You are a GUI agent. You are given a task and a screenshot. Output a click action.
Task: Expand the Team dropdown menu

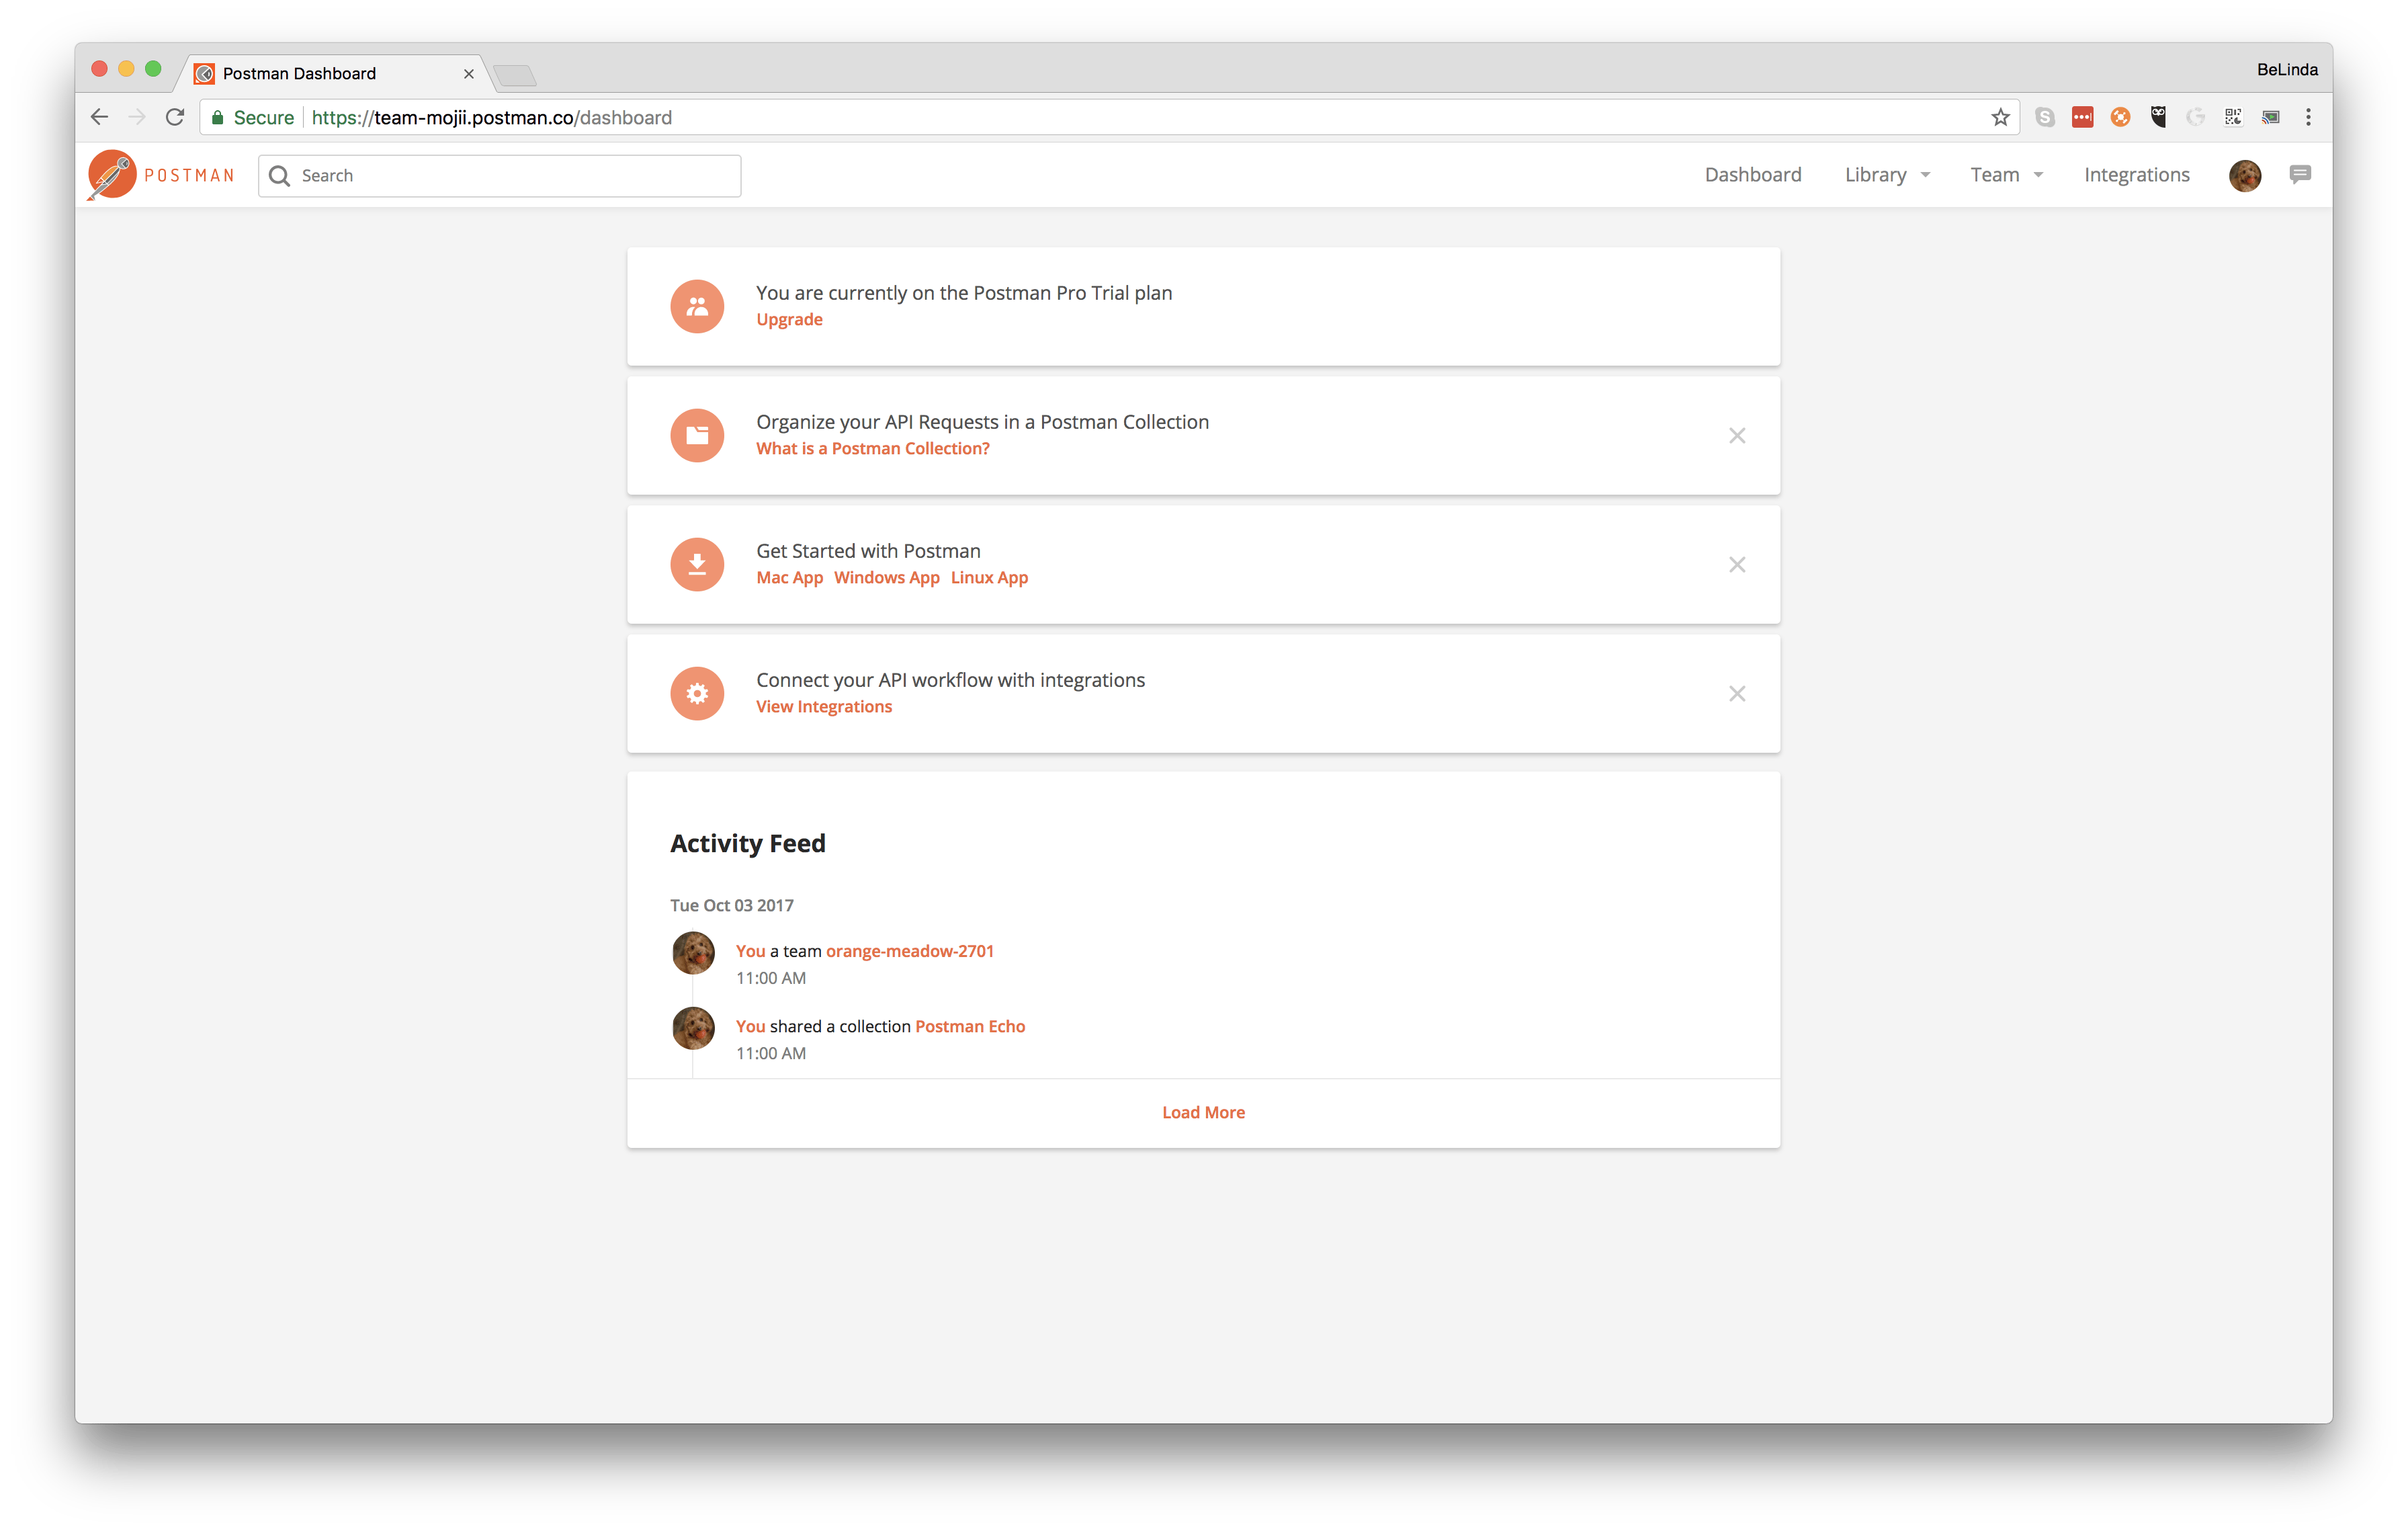[x=2007, y=175]
